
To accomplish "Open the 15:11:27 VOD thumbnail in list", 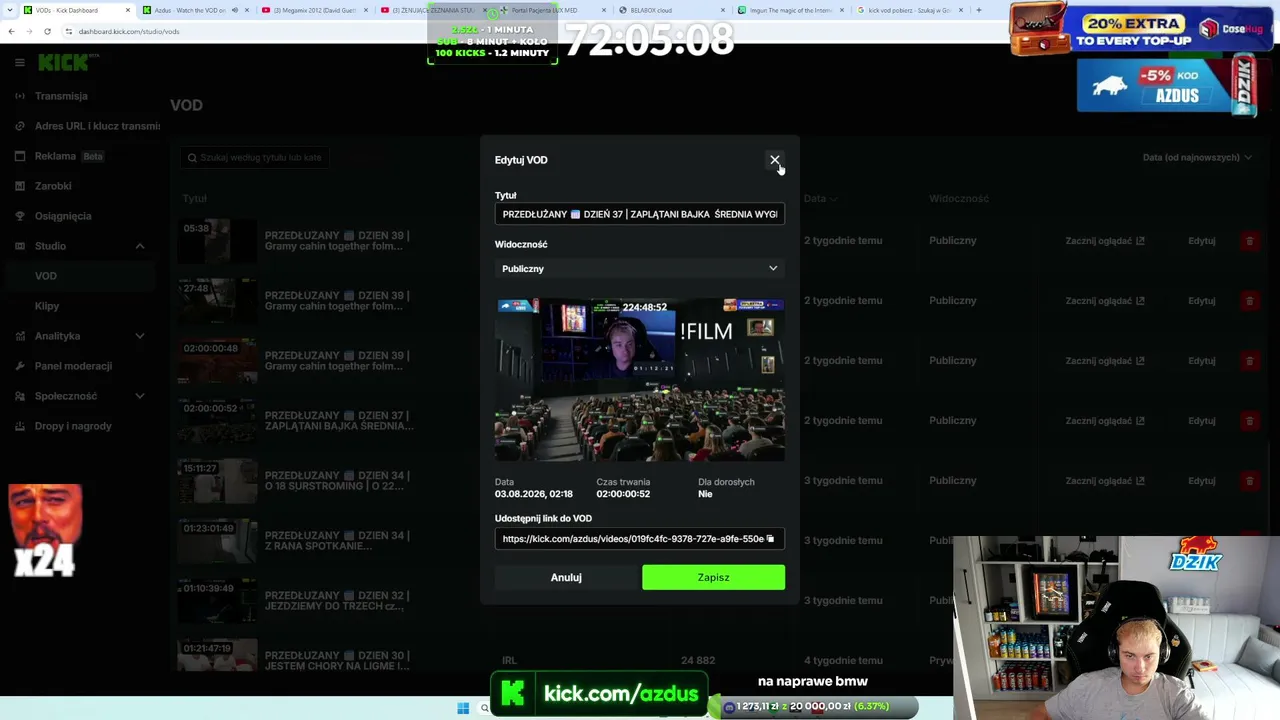I will 217,481.
